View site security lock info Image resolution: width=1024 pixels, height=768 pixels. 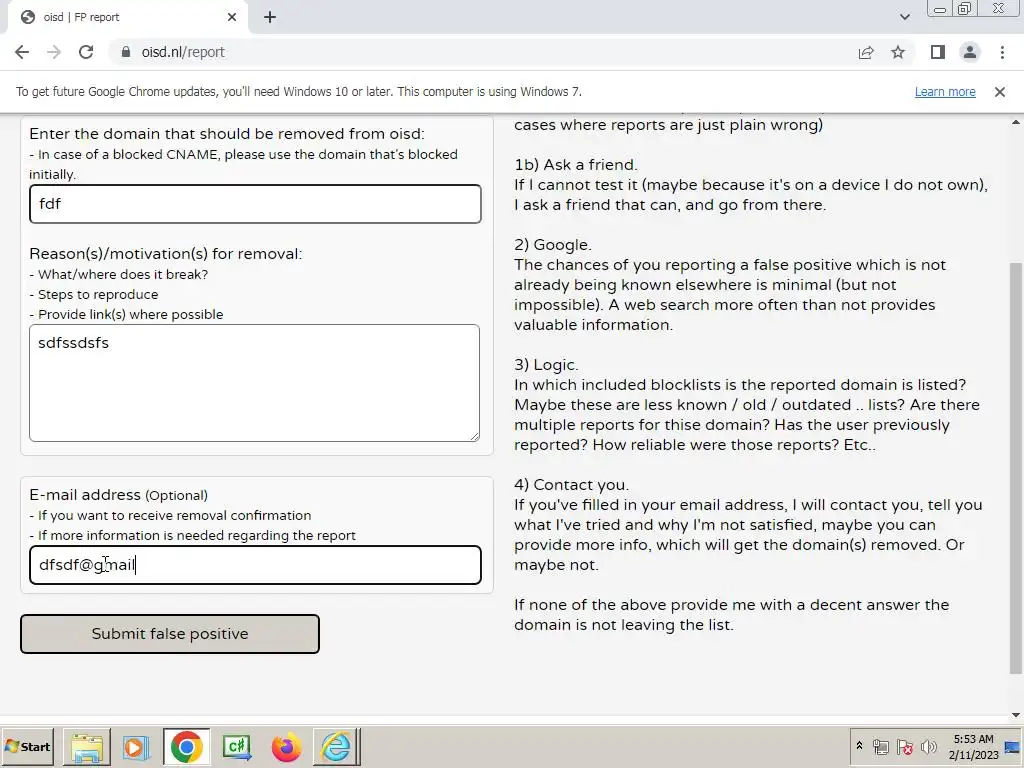click(125, 52)
